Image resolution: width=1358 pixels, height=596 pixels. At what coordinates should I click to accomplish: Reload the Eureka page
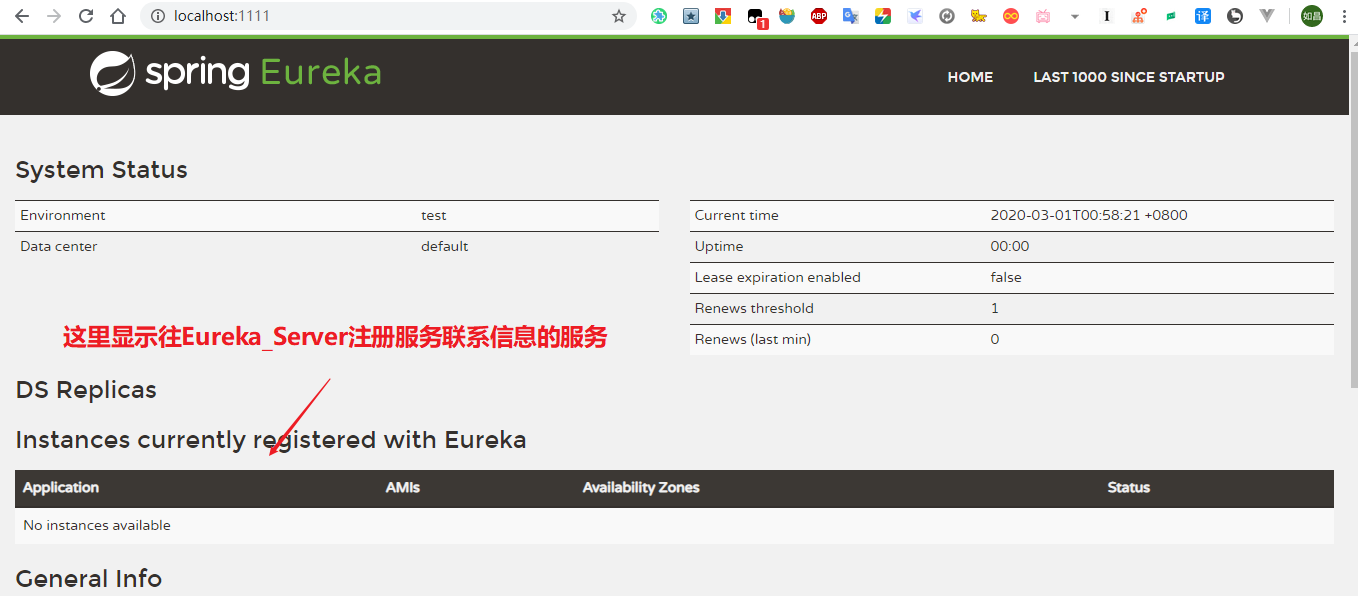coord(86,16)
